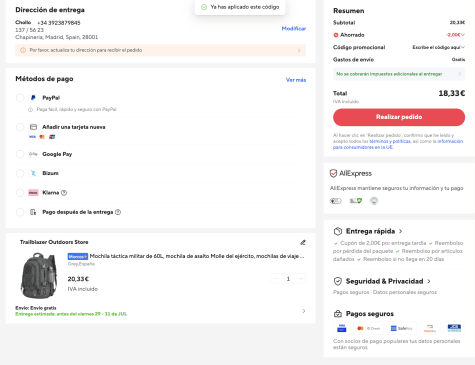Click the edit note icon beside Trailblazer Outdoors Store

coord(303,242)
